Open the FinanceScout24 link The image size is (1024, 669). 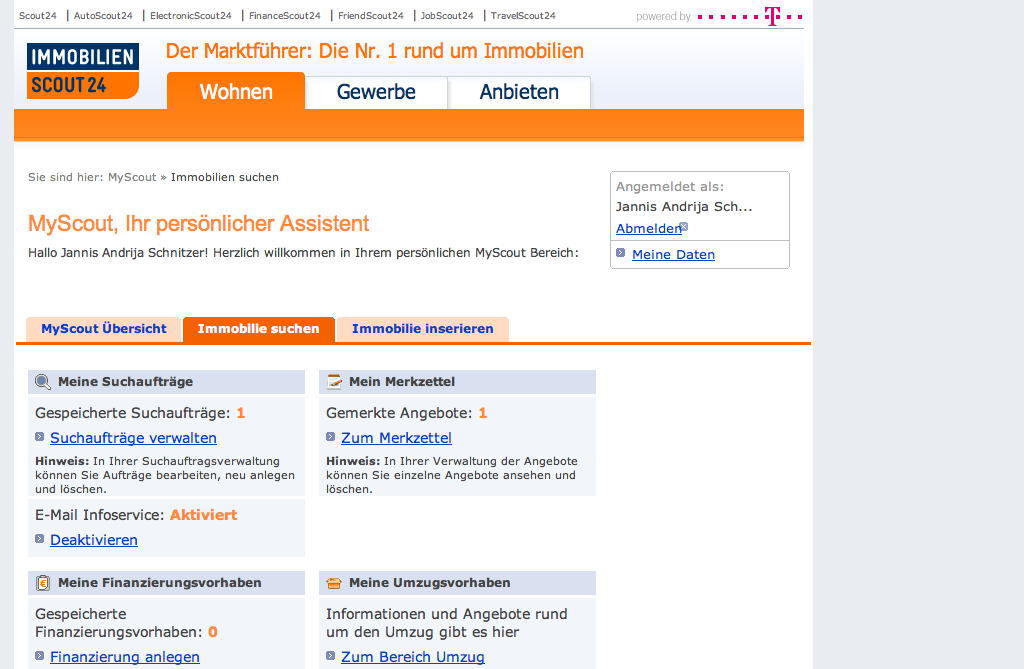point(285,16)
